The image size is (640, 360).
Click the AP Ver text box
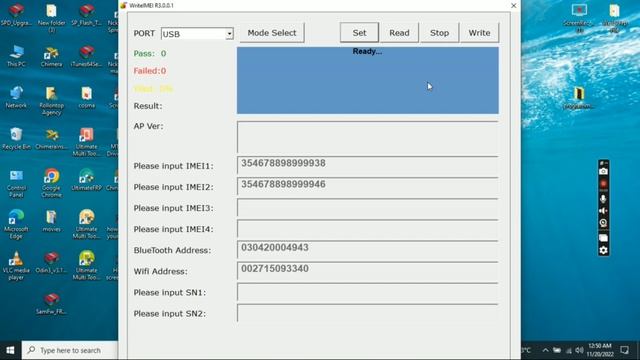point(367,137)
